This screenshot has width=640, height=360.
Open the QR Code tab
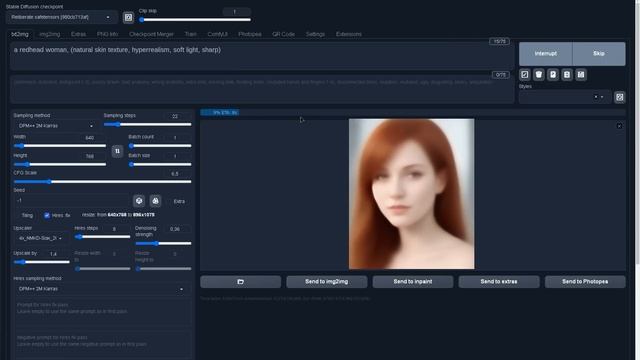(283, 34)
